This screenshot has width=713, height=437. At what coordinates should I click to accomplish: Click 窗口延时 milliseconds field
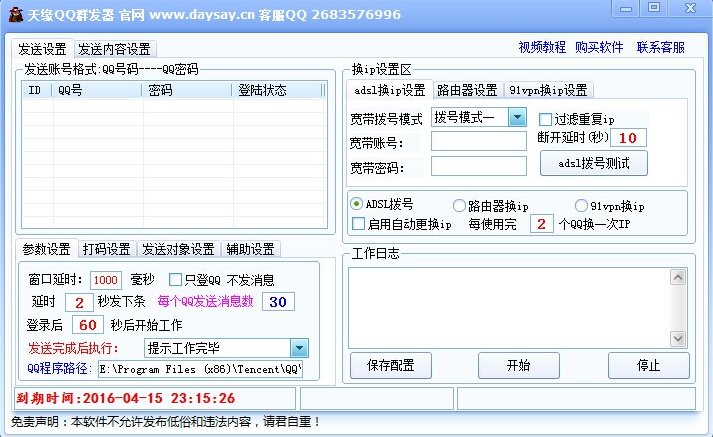(106, 280)
